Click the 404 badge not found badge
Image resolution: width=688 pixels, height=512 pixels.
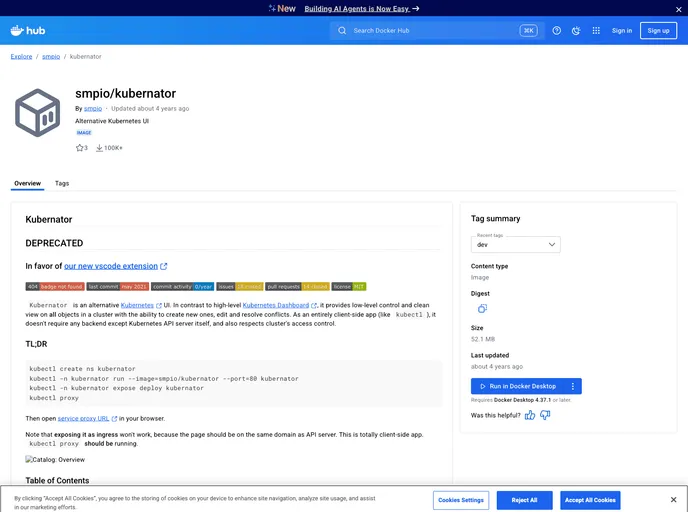pyautogui.click(x=55, y=286)
